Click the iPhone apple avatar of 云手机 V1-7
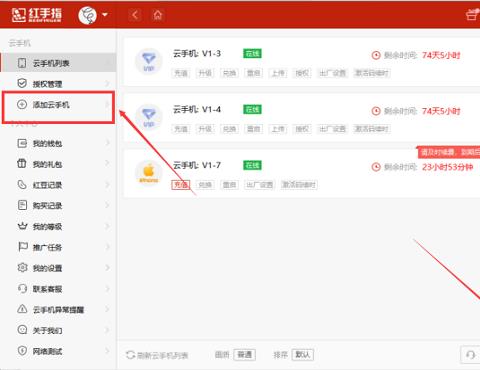This screenshot has width=480, height=370. click(x=149, y=173)
